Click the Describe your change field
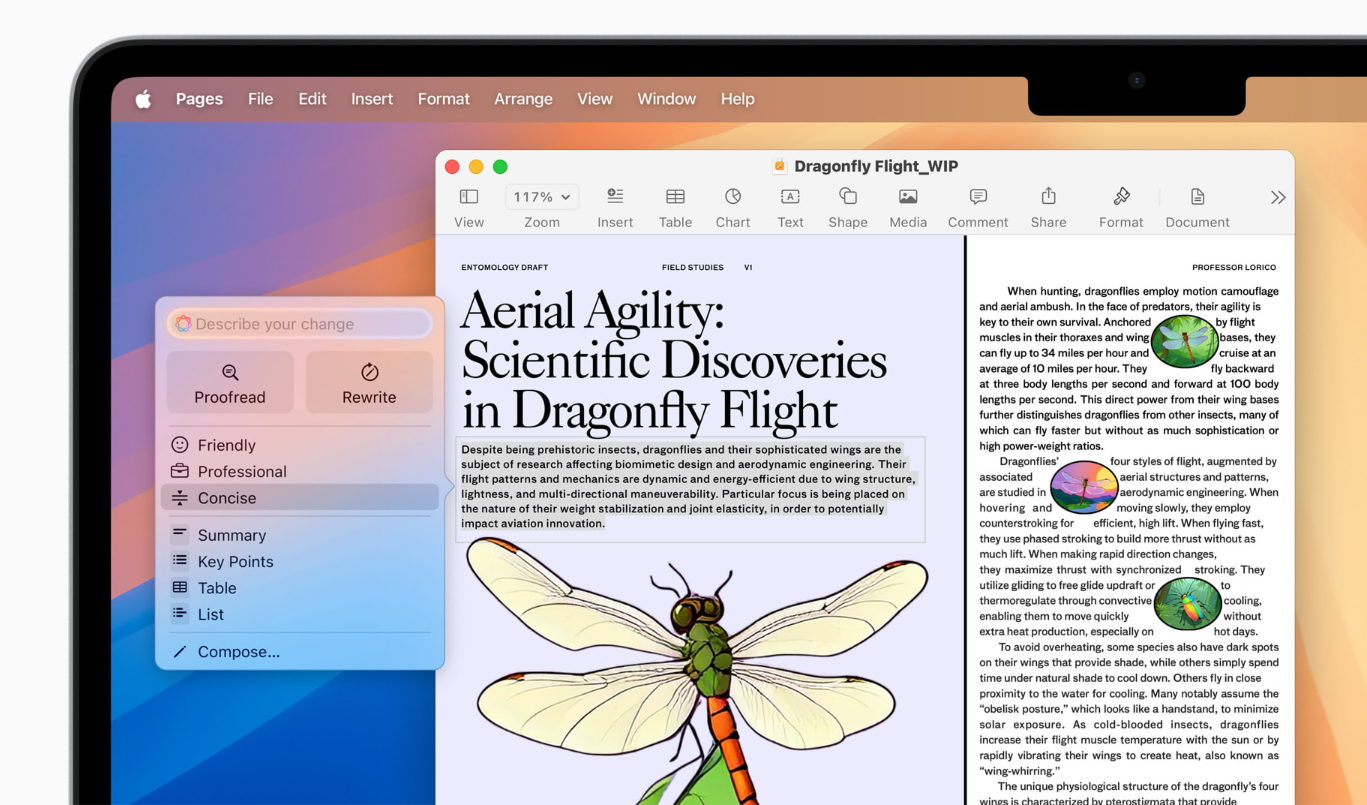1367x805 pixels. pos(300,324)
